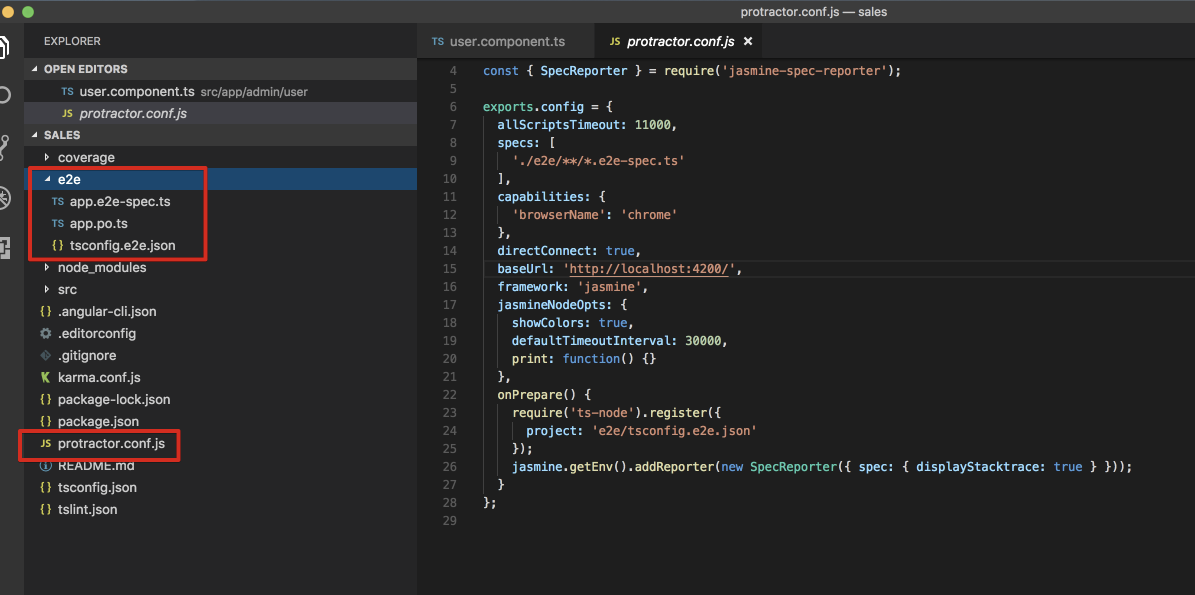Collapse the e2e folder
The height and width of the screenshot is (595, 1195).
tap(221, 179)
